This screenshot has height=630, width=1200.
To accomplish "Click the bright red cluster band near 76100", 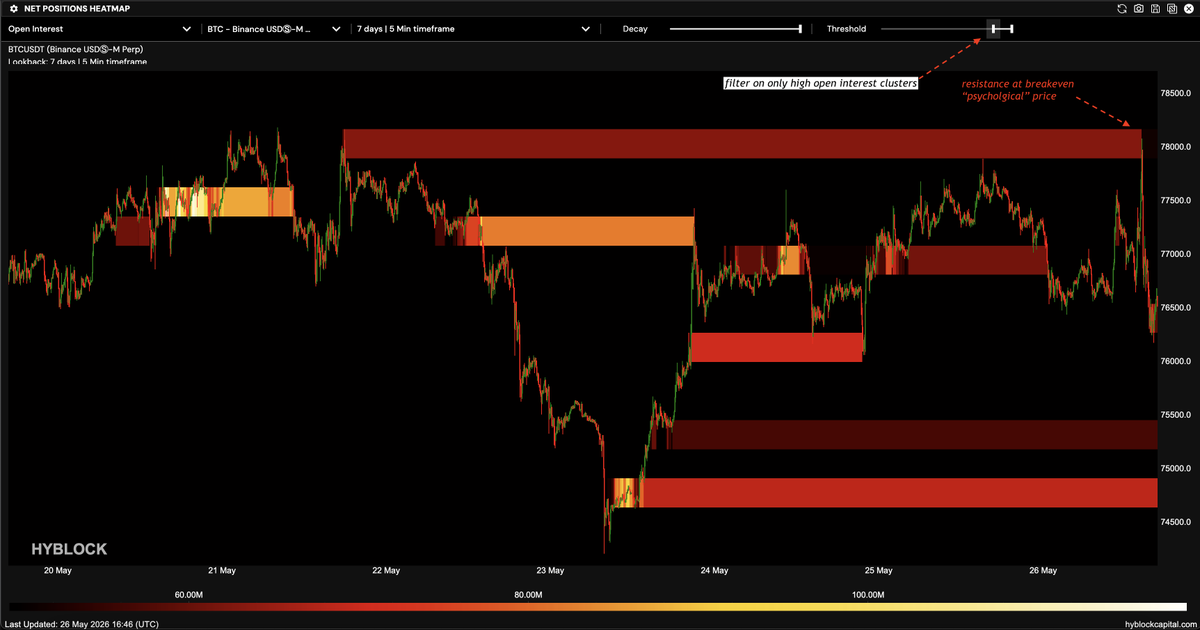I will point(777,347).
